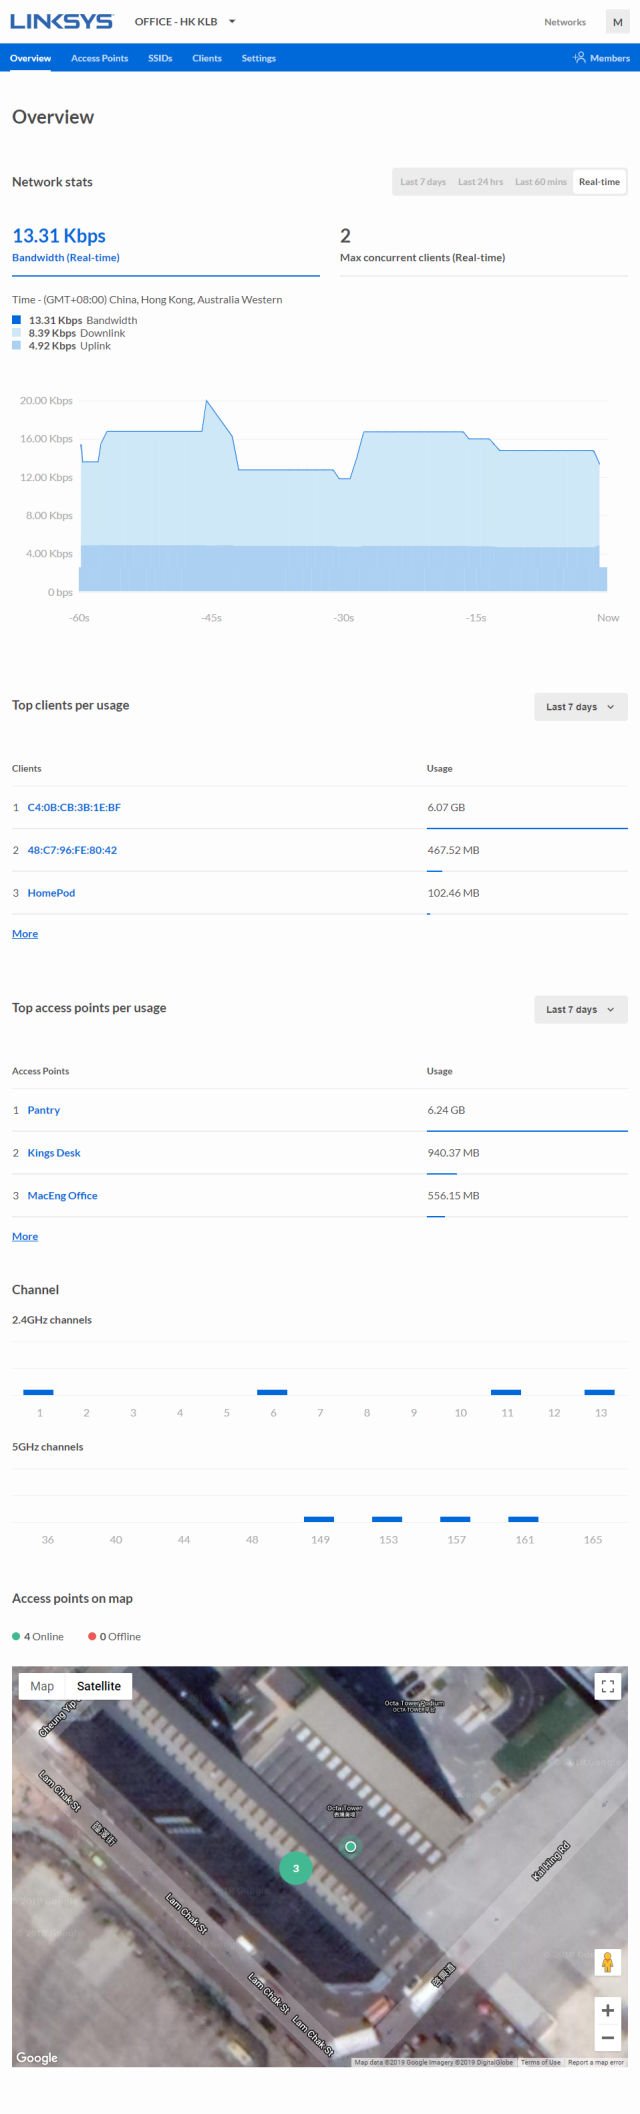
Task: Open the Networks link
Action: (565, 22)
